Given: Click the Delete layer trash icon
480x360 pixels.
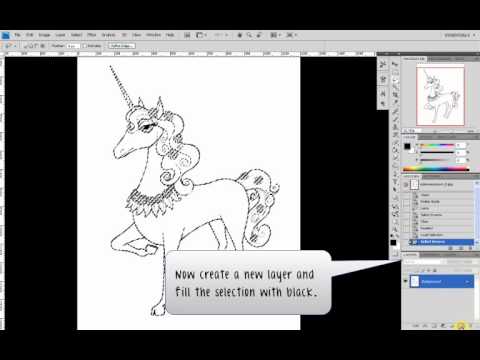Looking at the screenshot, I should [x=470, y=325].
